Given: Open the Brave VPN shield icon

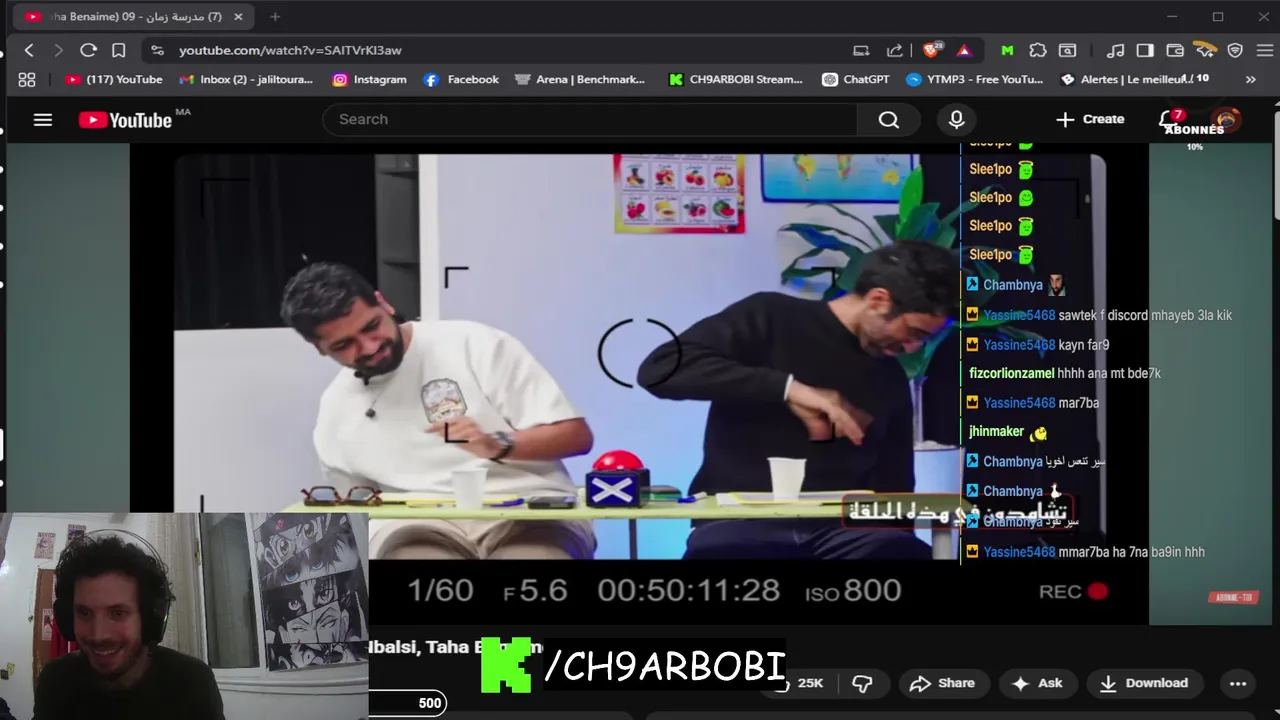Looking at the screenshot, I should [1235, 50].
